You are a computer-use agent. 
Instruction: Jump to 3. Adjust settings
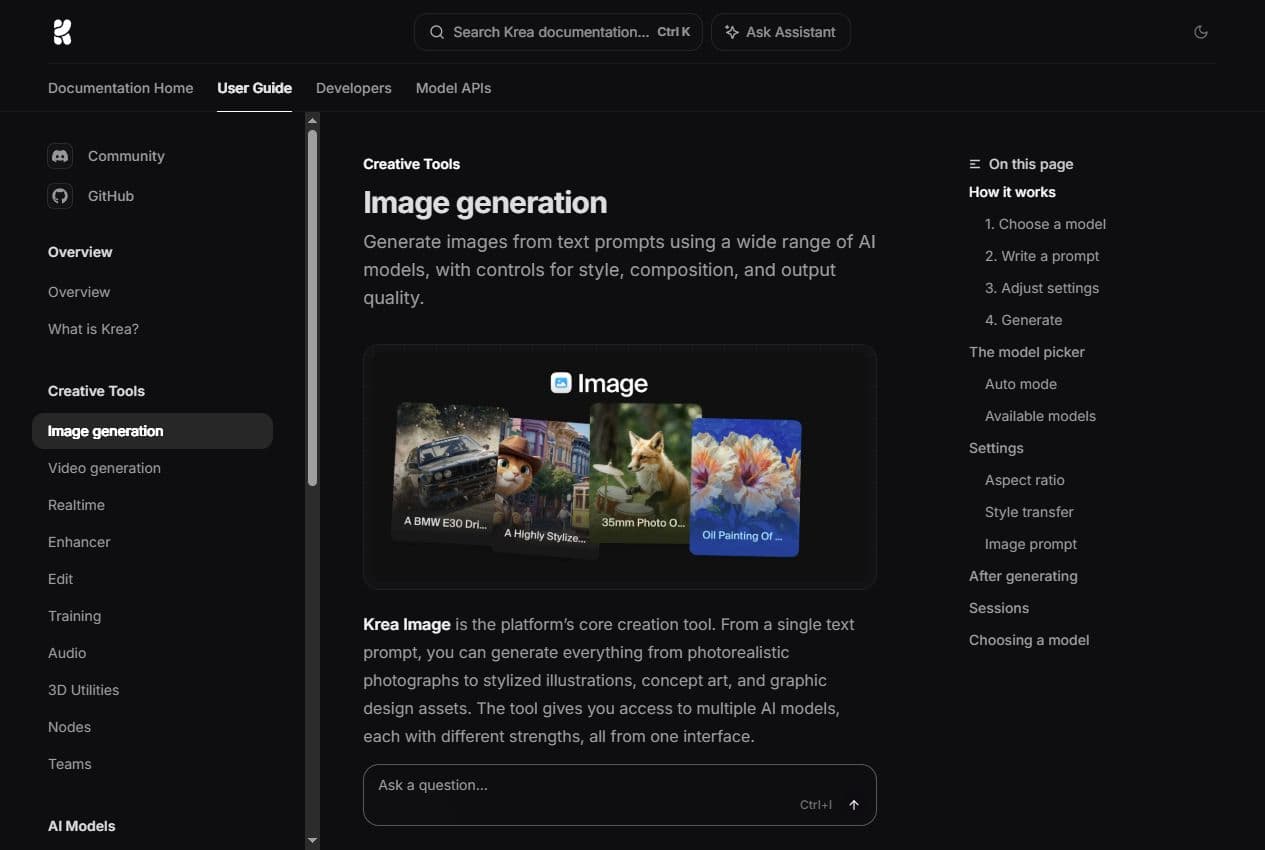click(1042, 288)
